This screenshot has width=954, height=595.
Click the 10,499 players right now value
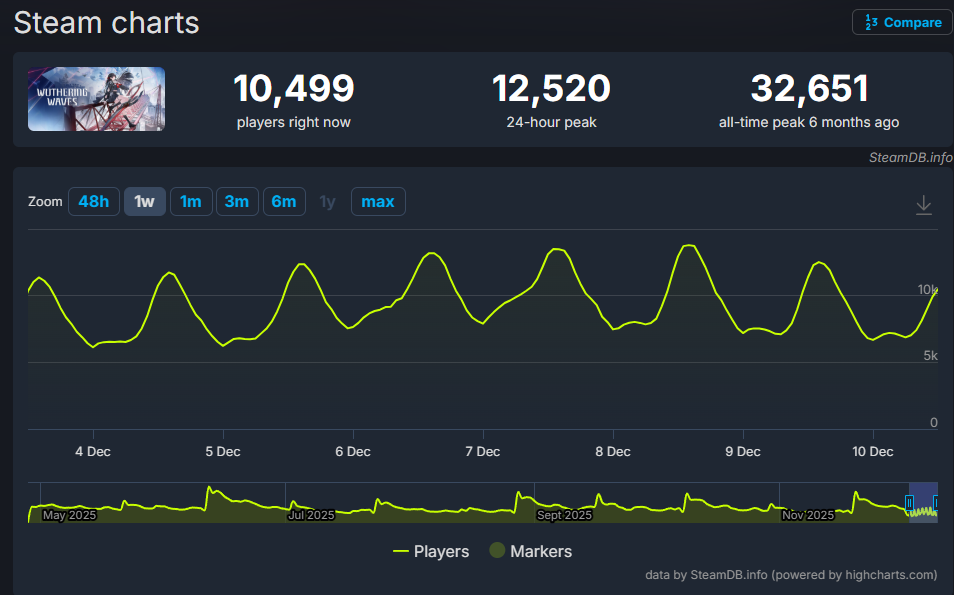point(294,88)
